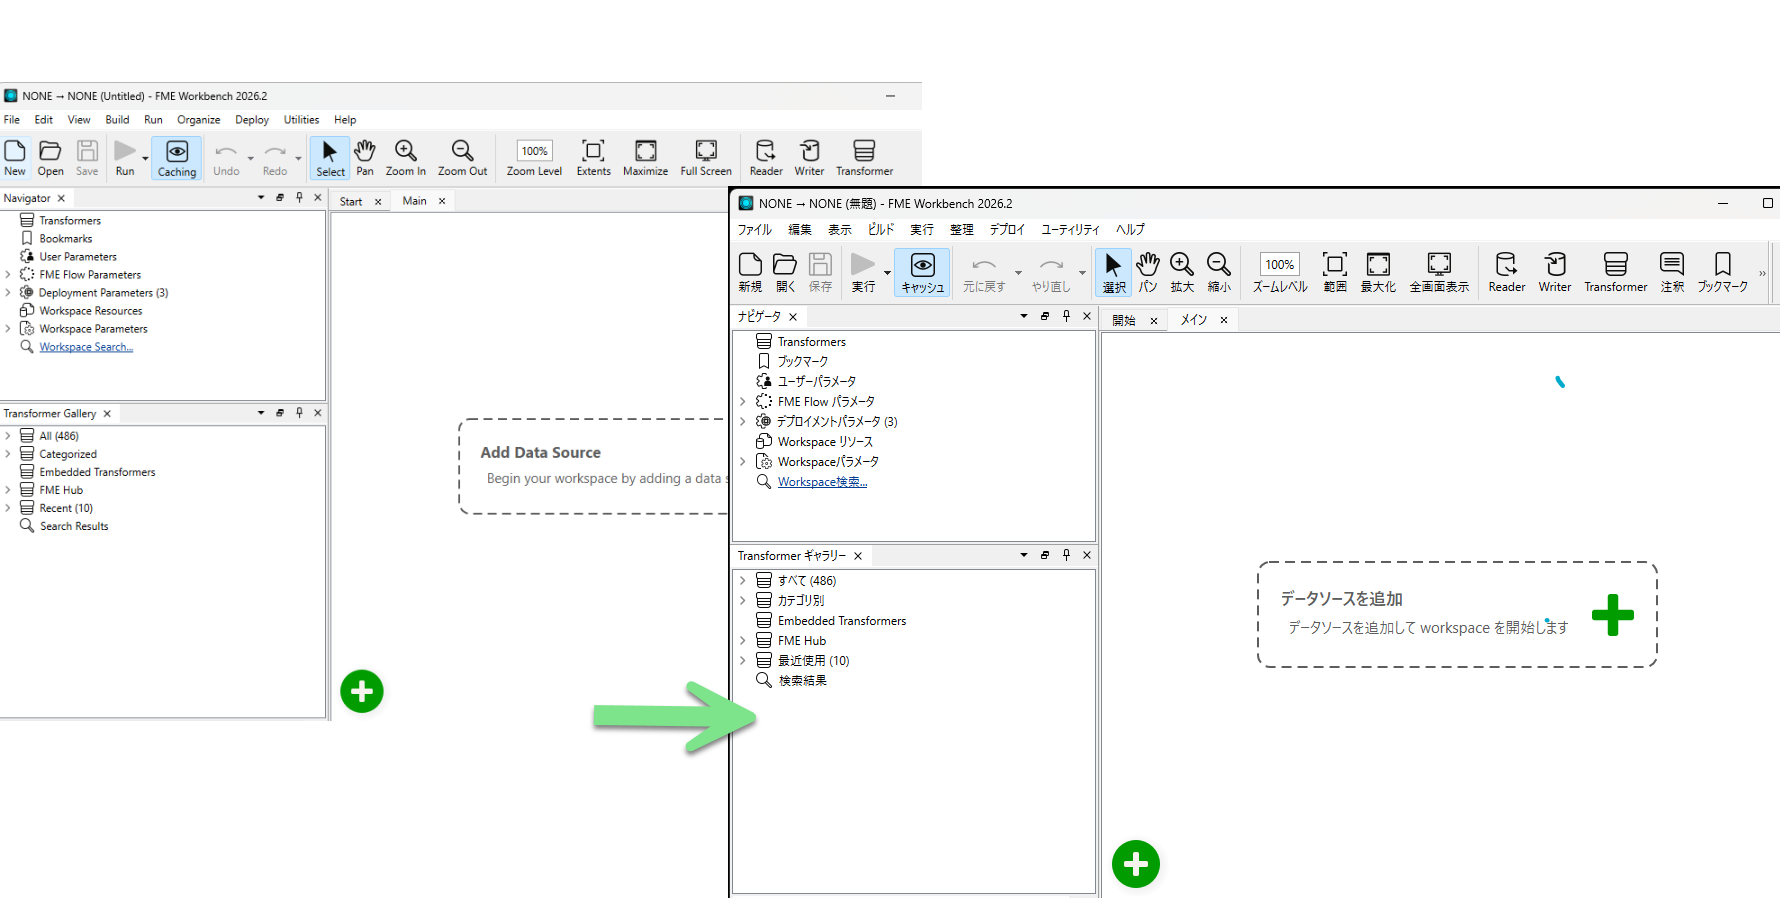Open Workspace Search link in English Navigator
The image size is (1780, 898).
[x=86, y=347]
